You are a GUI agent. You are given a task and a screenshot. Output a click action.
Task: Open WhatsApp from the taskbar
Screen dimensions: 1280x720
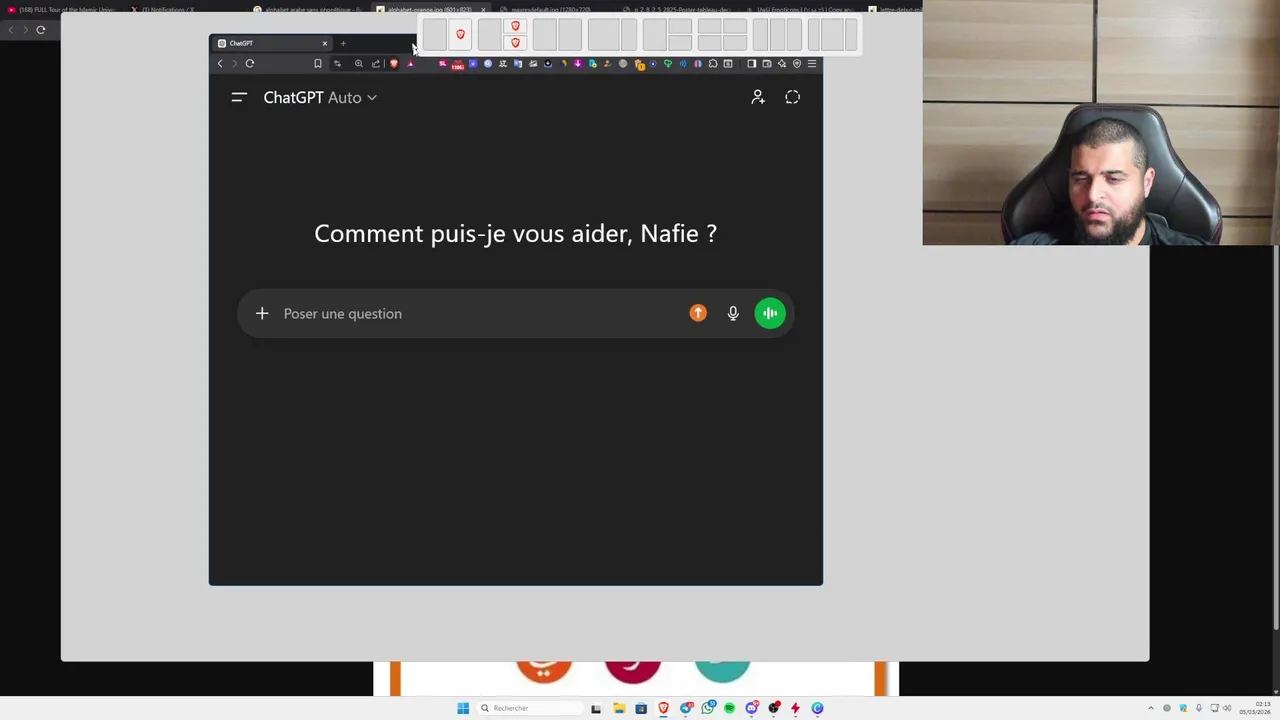pos(708,708)
